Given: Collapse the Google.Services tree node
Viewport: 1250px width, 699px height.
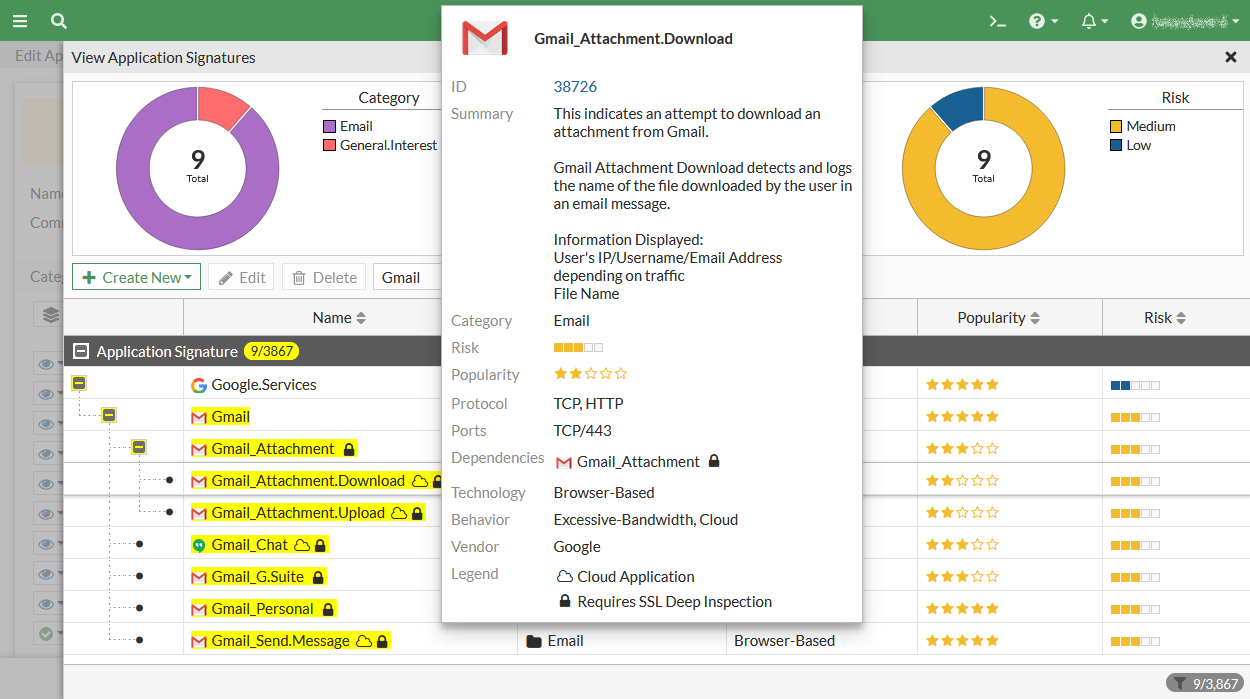Looking at the screenshot, I should tap(79, 383).
